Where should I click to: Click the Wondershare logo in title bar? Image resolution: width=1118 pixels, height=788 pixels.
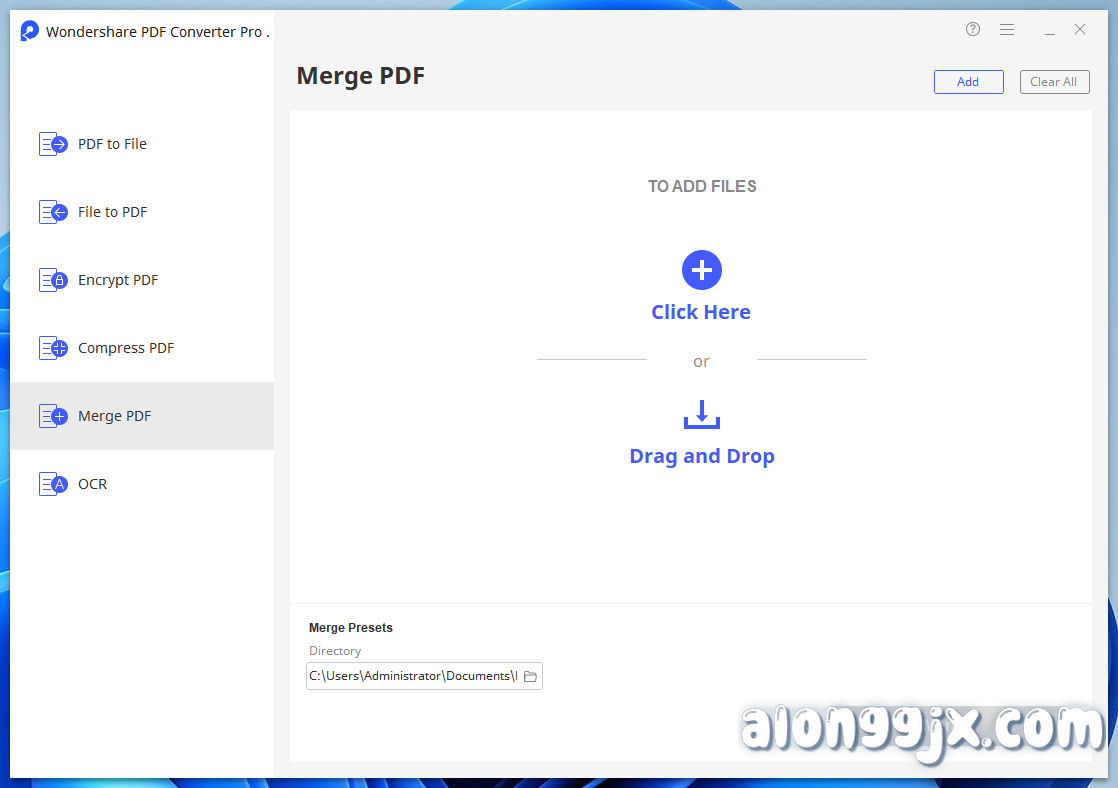[x=30, y=30]
